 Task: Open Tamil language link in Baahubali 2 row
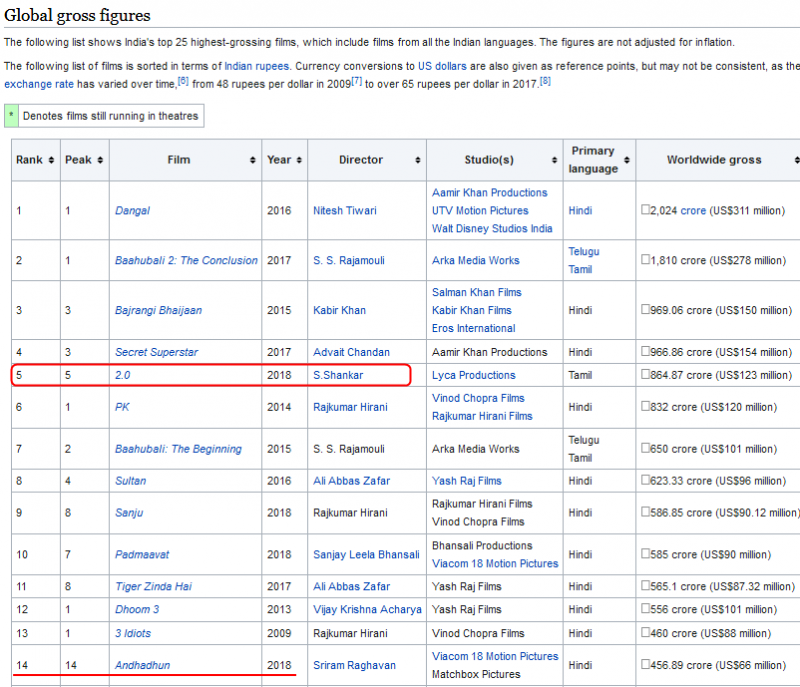581,269
